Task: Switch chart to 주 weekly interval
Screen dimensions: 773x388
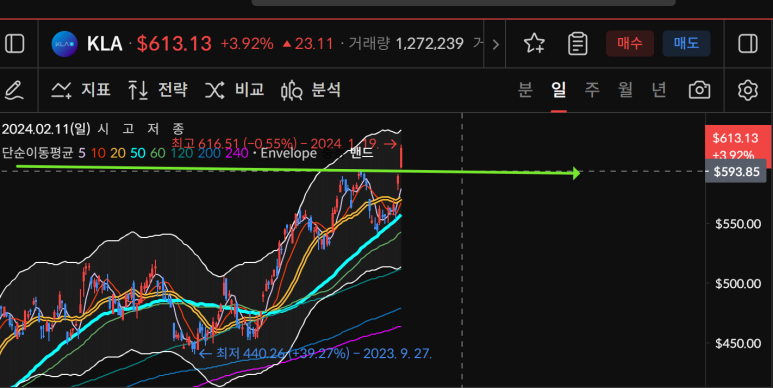Action: click(x=592, y=90)
